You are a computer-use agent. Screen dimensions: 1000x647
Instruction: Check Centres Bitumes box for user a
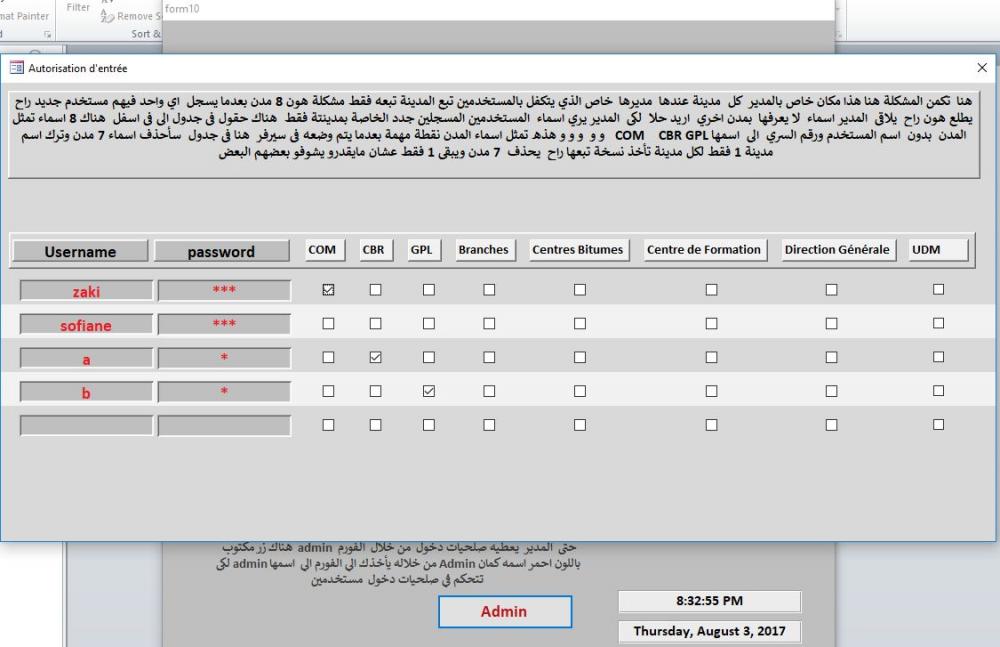[x=579, y=358]
